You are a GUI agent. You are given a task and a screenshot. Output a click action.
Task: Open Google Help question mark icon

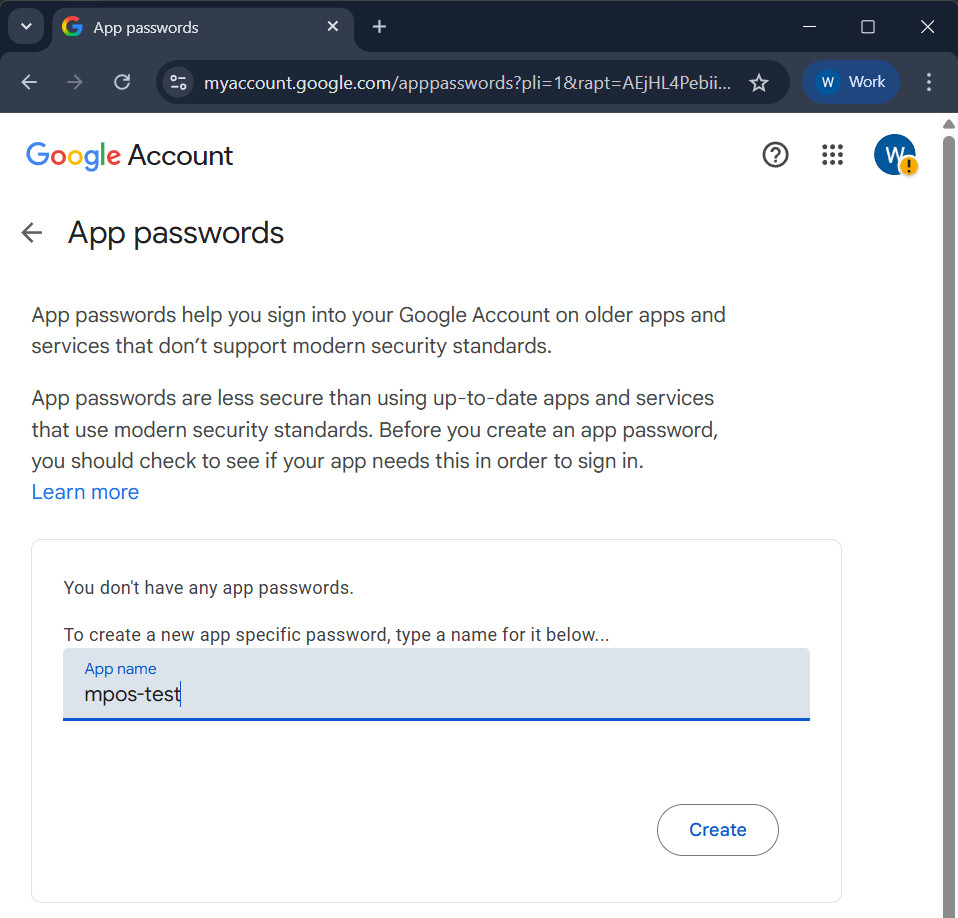pos(775,155)
